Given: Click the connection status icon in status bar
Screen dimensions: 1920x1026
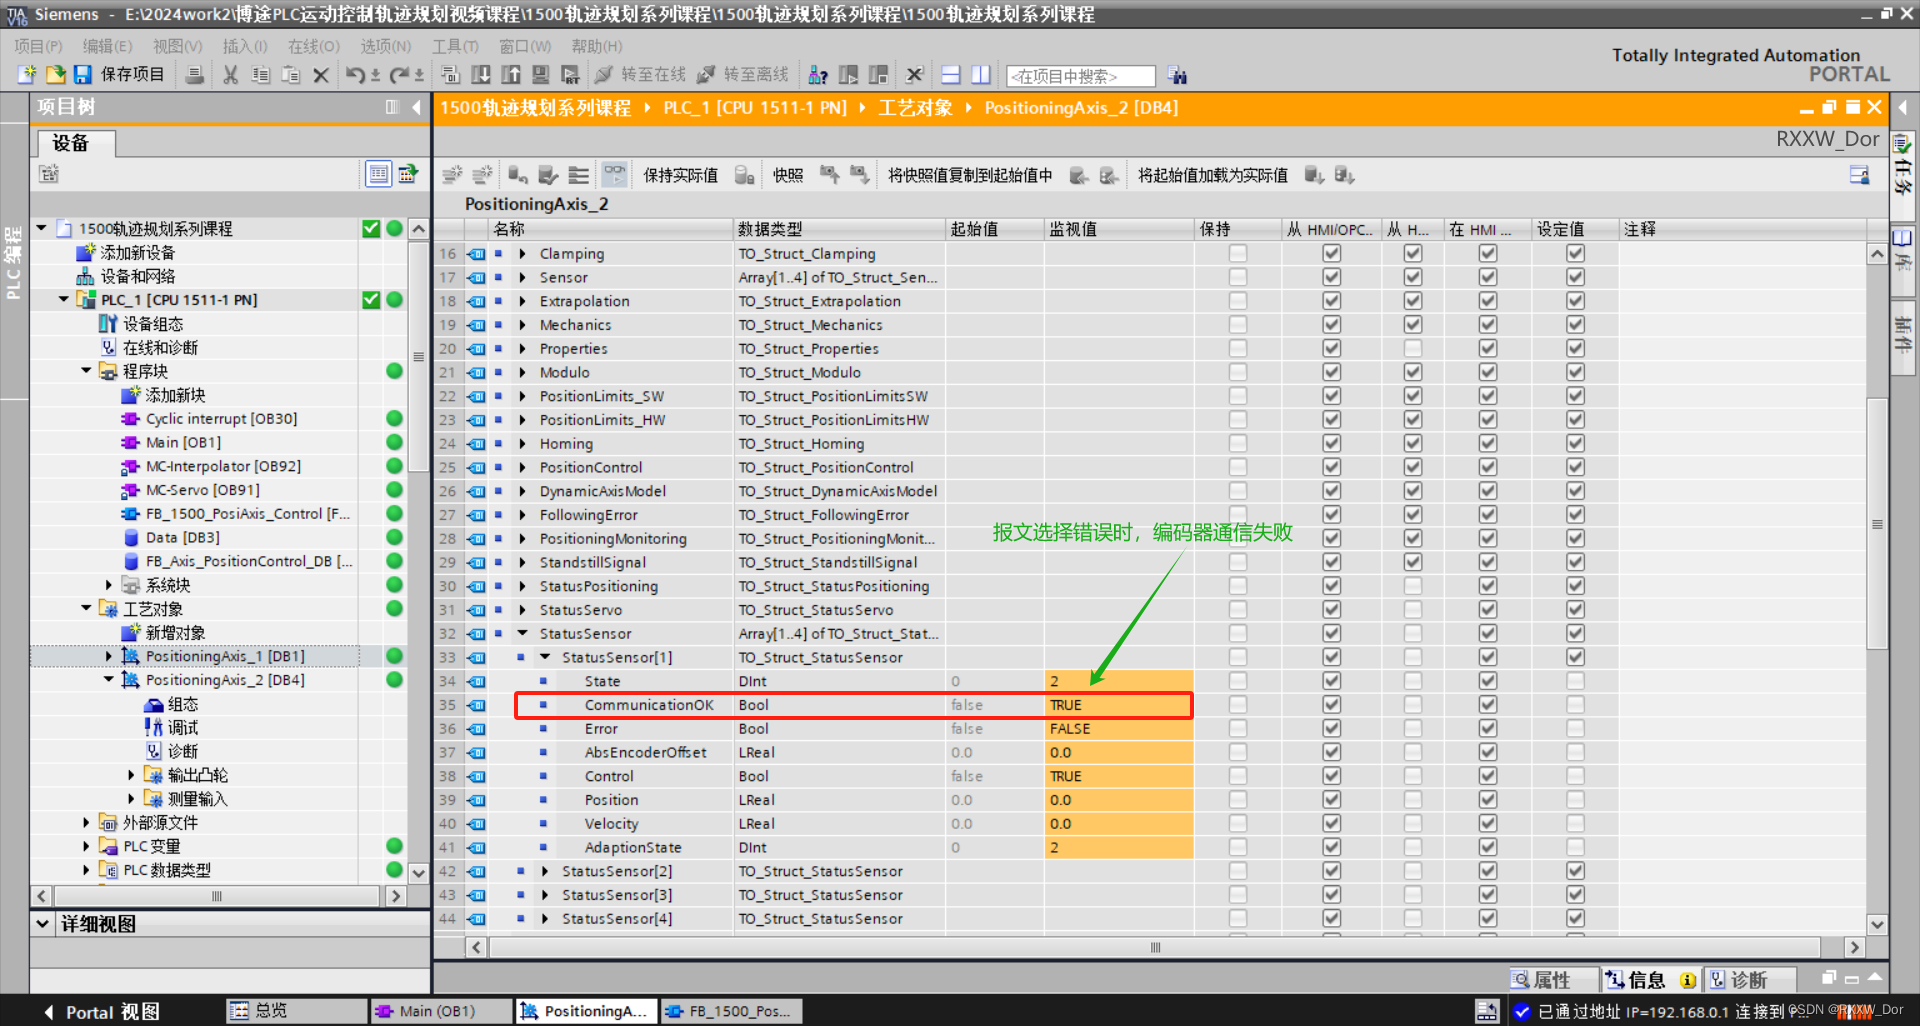Looking at the screenshot, I should point(1522,1011).
